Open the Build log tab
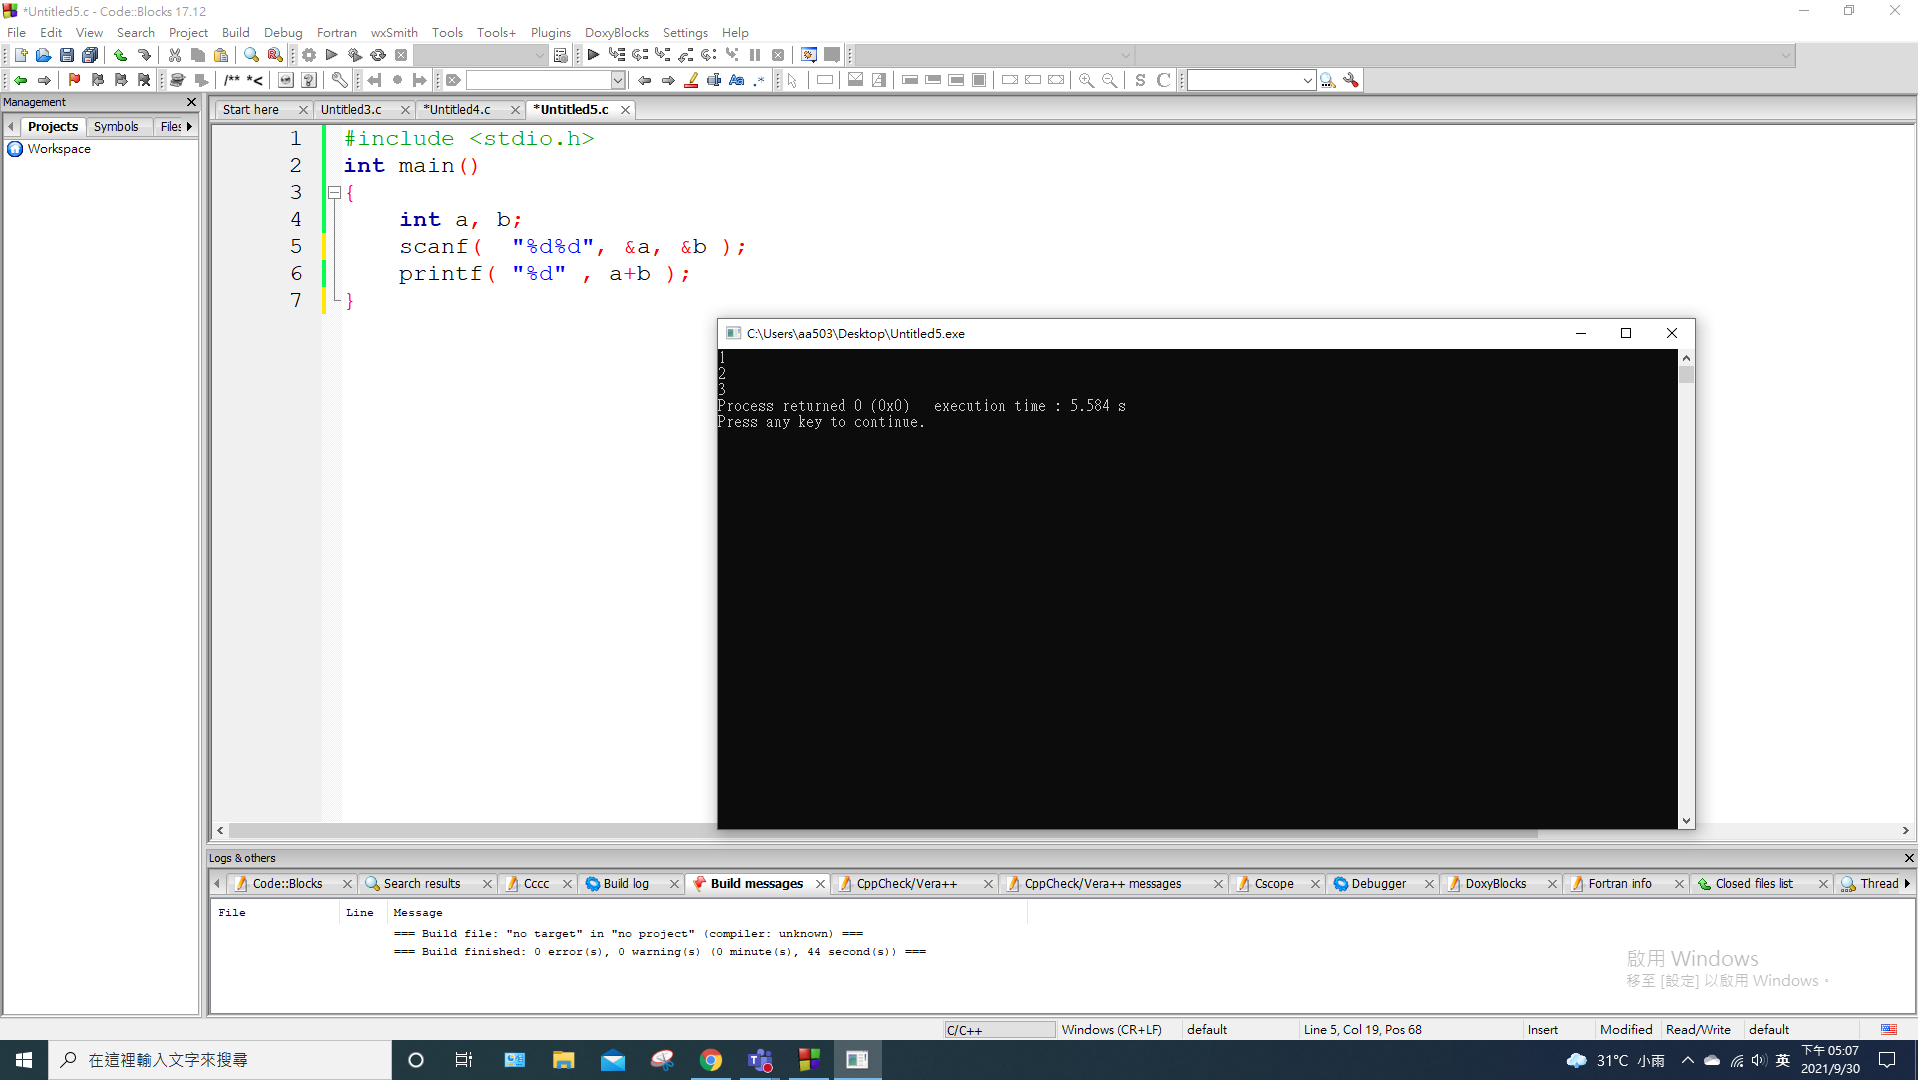 point(626,883)
